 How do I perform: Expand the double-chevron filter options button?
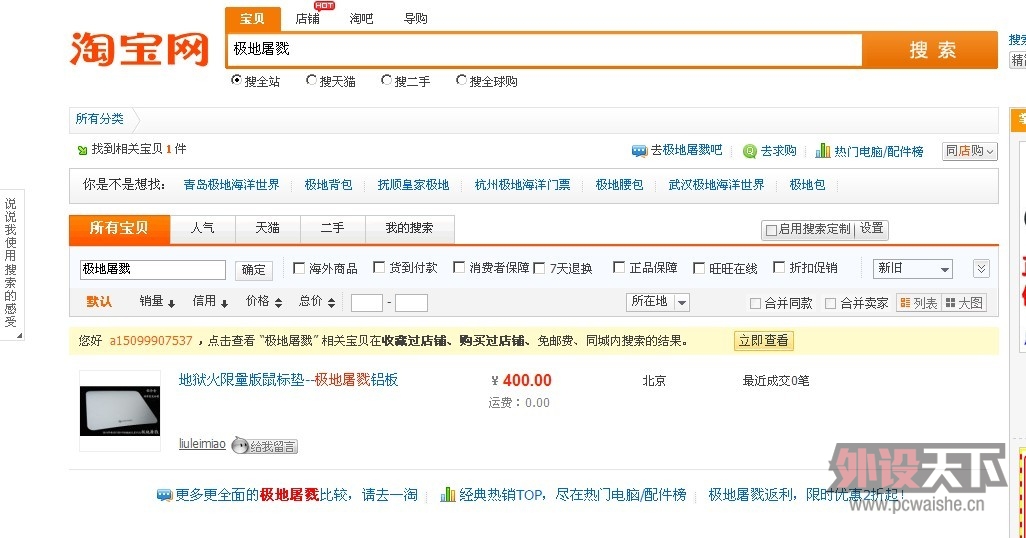[x=981, y=268]
